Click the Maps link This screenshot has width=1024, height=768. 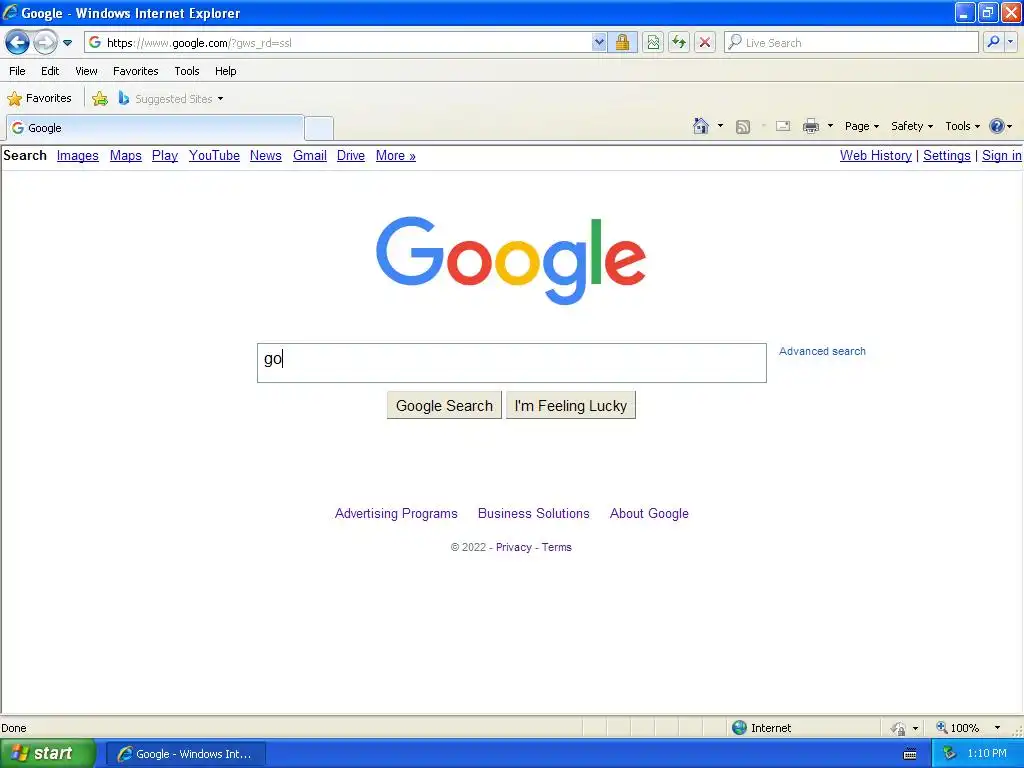pos(125,155)
